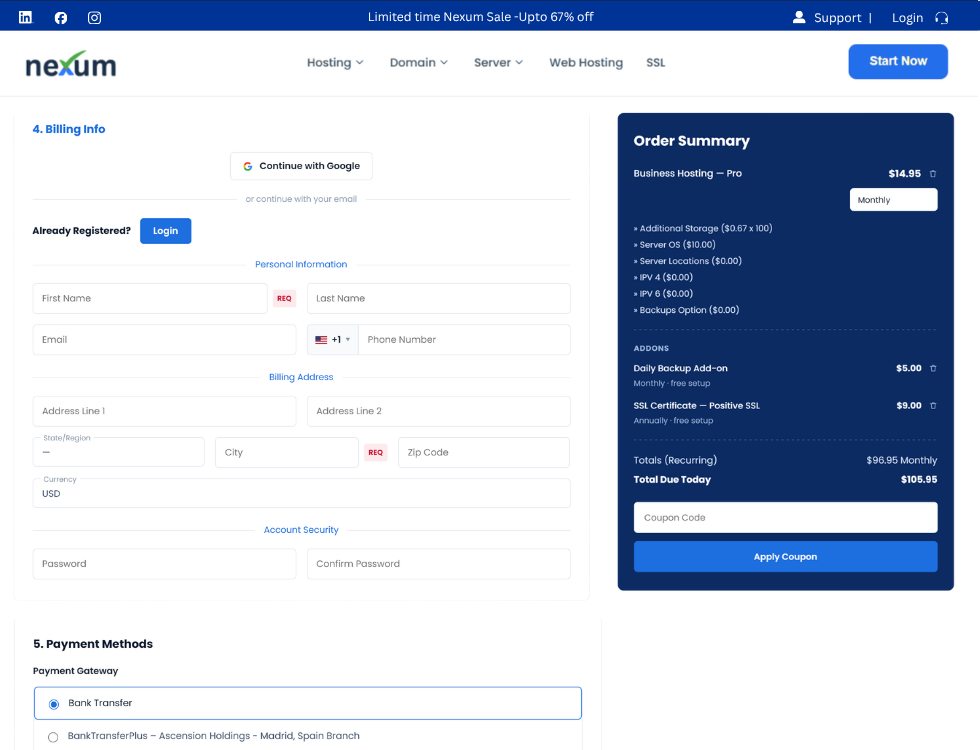Click the Nexum logo
This screenshot has height=750, width=980.
tap(71, 64)
